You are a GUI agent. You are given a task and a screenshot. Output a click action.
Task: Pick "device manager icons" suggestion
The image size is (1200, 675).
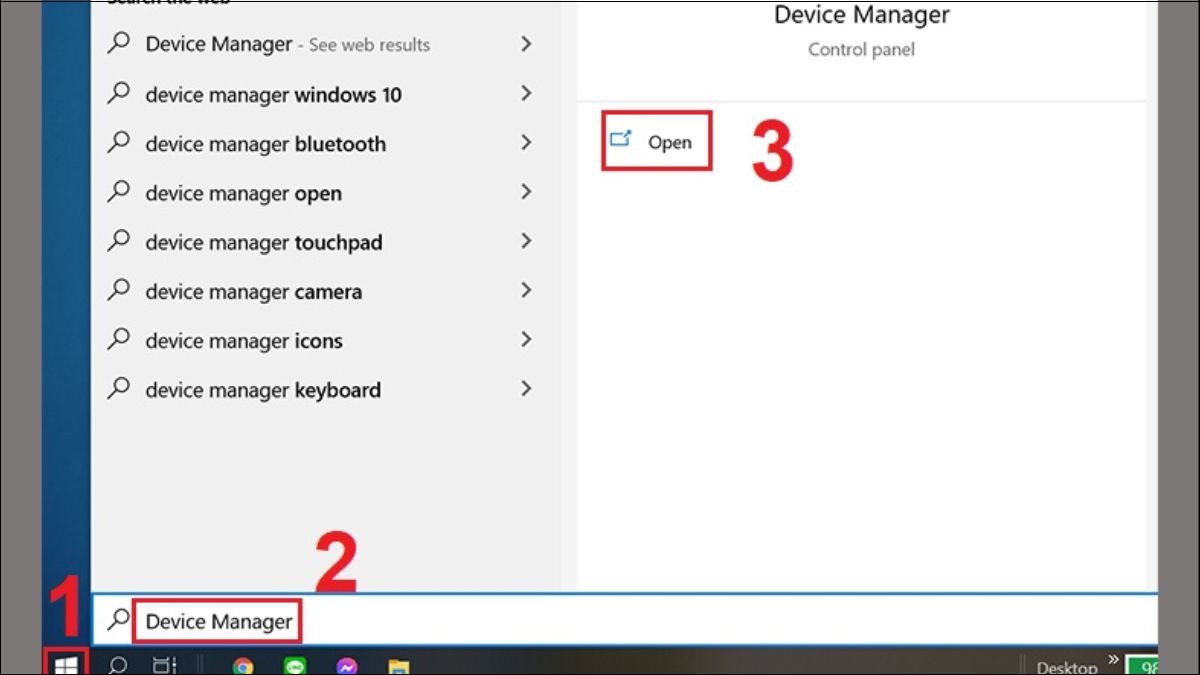click(x=325, y=340)
